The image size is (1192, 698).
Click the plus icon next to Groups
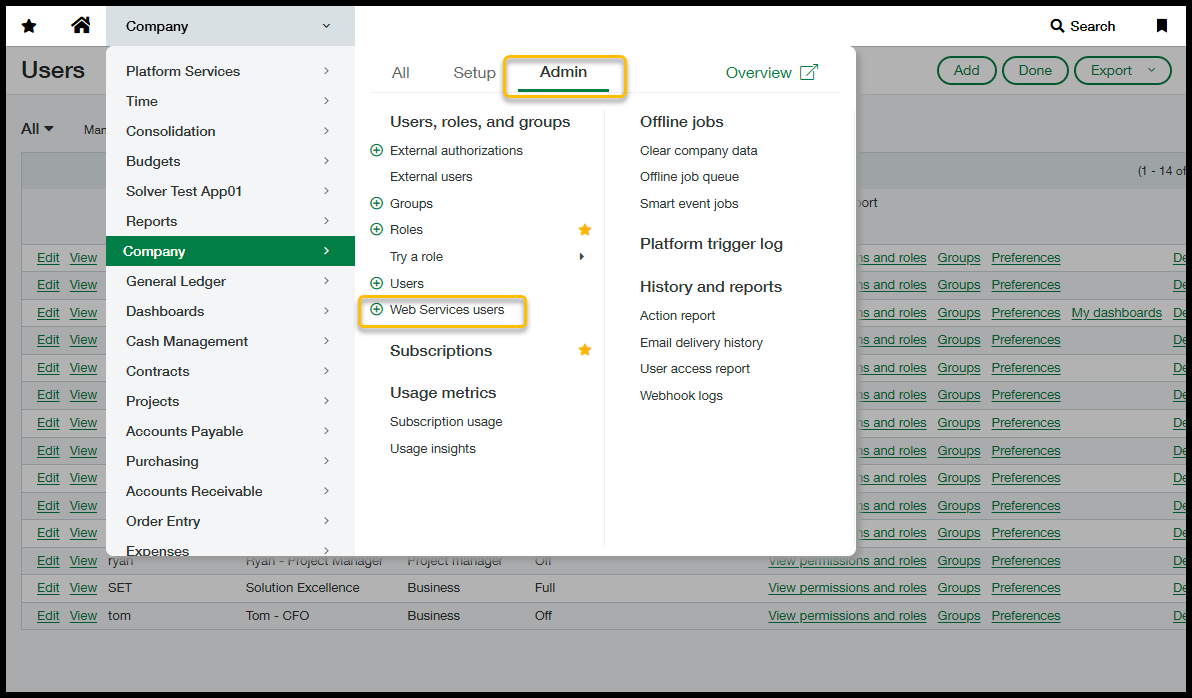[377, 203]
